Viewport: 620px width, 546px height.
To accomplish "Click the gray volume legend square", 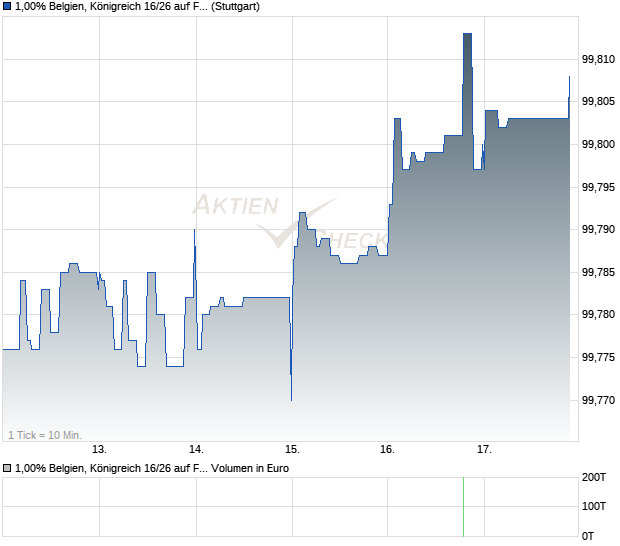I will click(7, 469).
